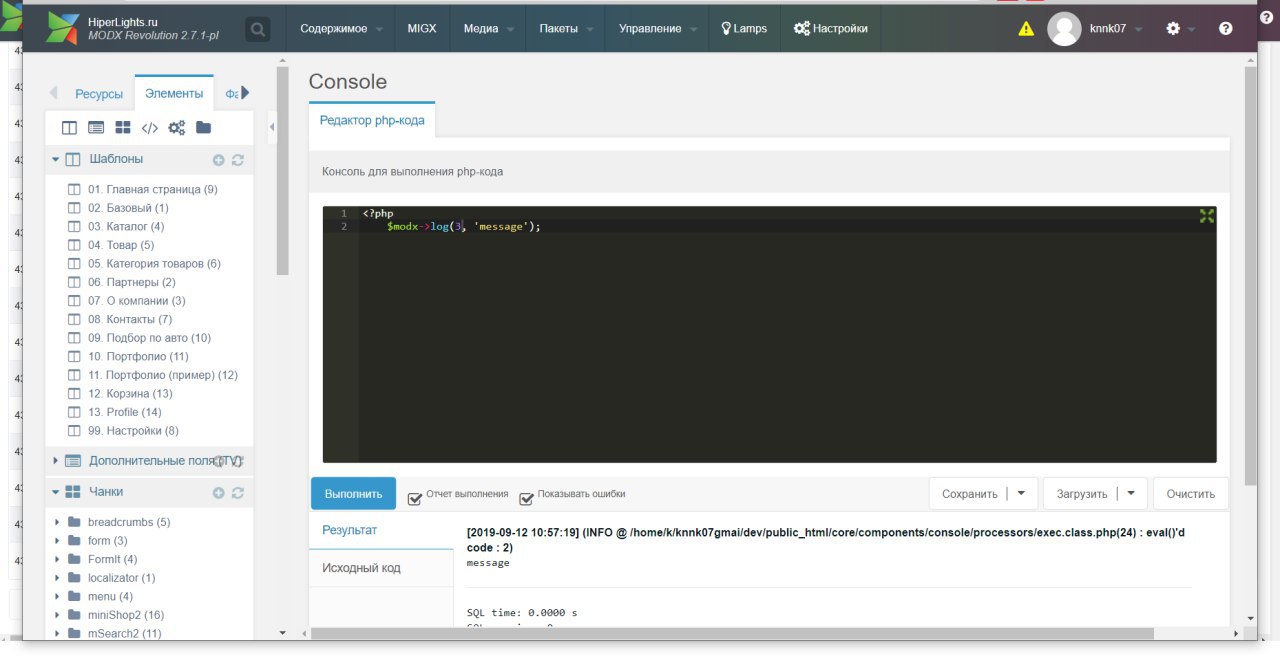This screenshot has width=1280, height=656.
Task: Open the Результат tab
Action: [381, 530]
